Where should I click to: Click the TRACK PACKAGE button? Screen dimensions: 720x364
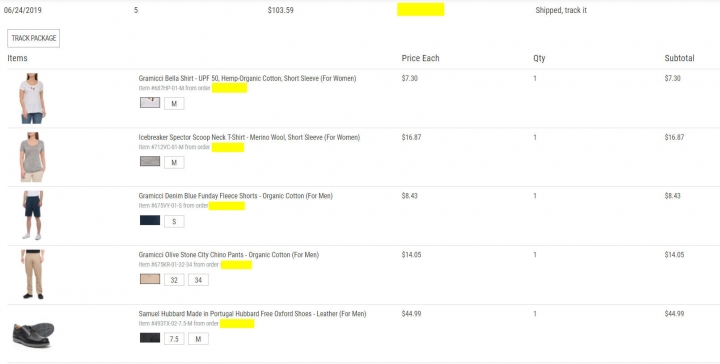point(34,38)
